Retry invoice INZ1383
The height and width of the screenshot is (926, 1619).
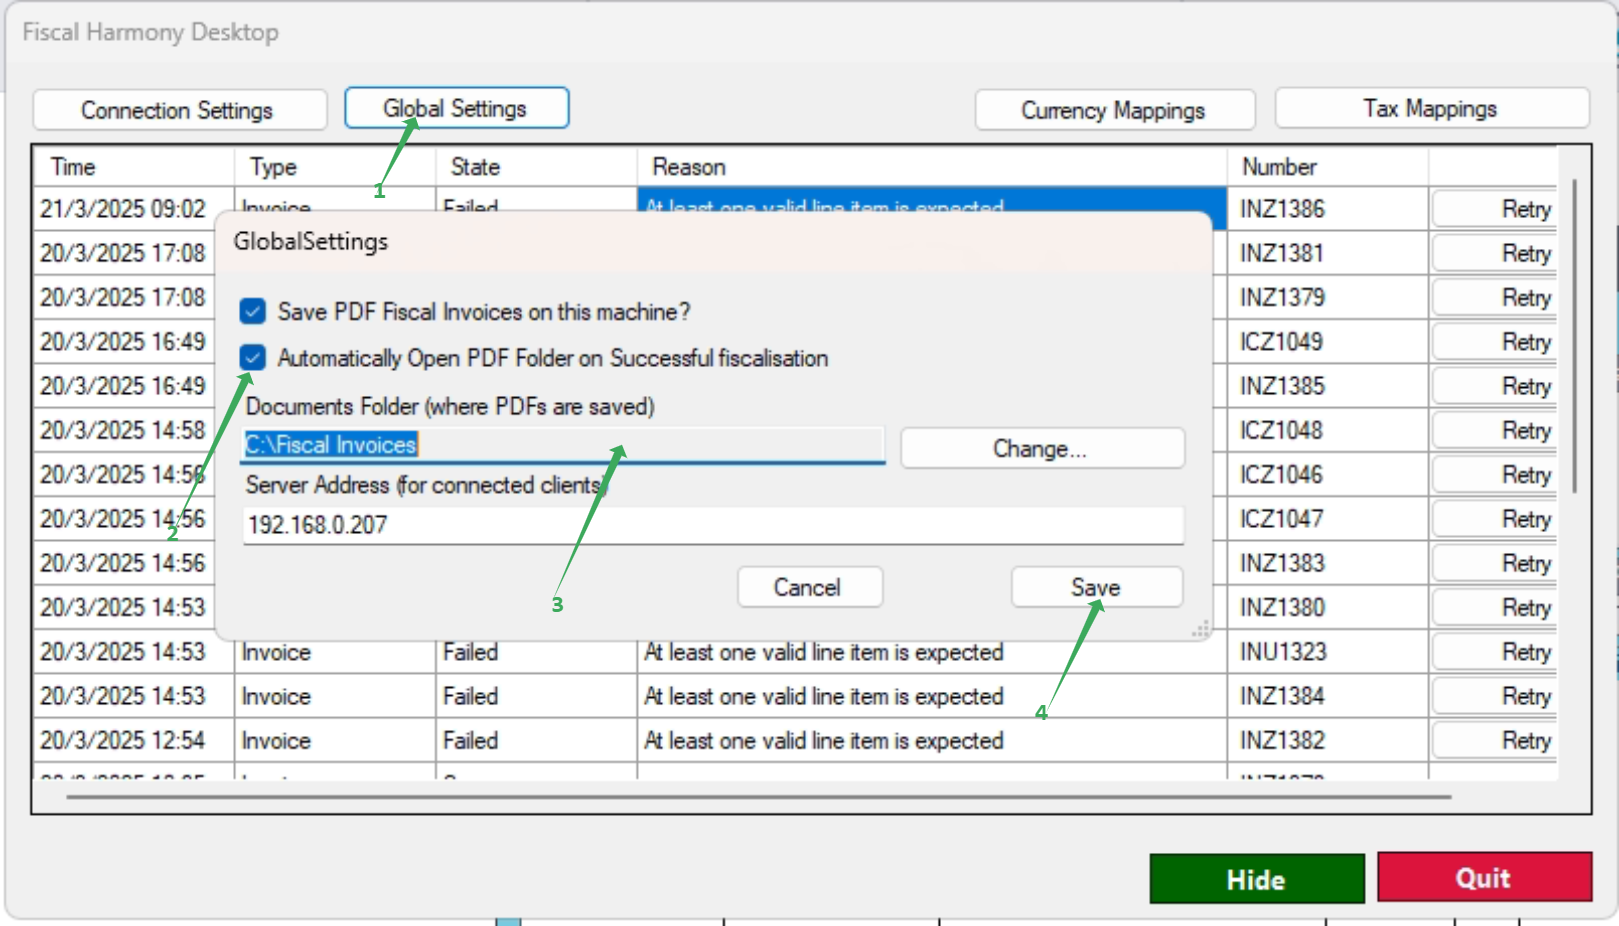[1494, 563]
